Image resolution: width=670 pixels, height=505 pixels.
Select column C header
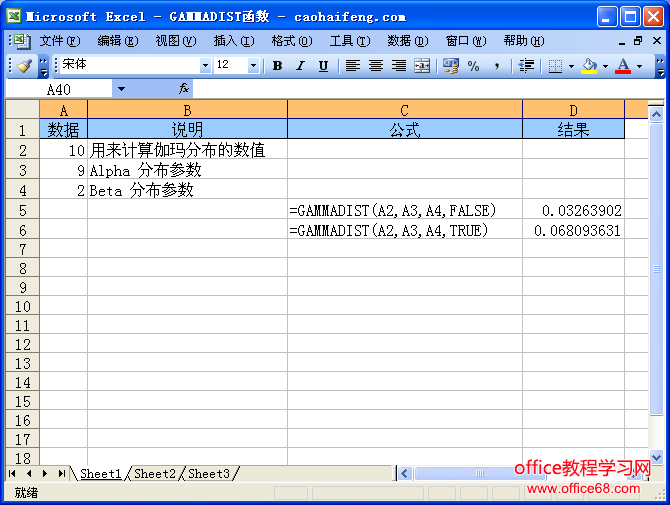click(405, 110)
